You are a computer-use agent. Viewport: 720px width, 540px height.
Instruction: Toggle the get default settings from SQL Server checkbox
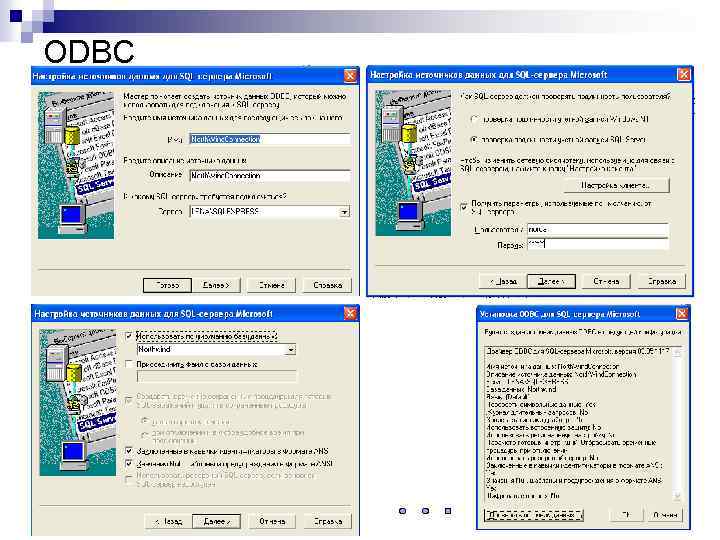click(x=464, y=207)
